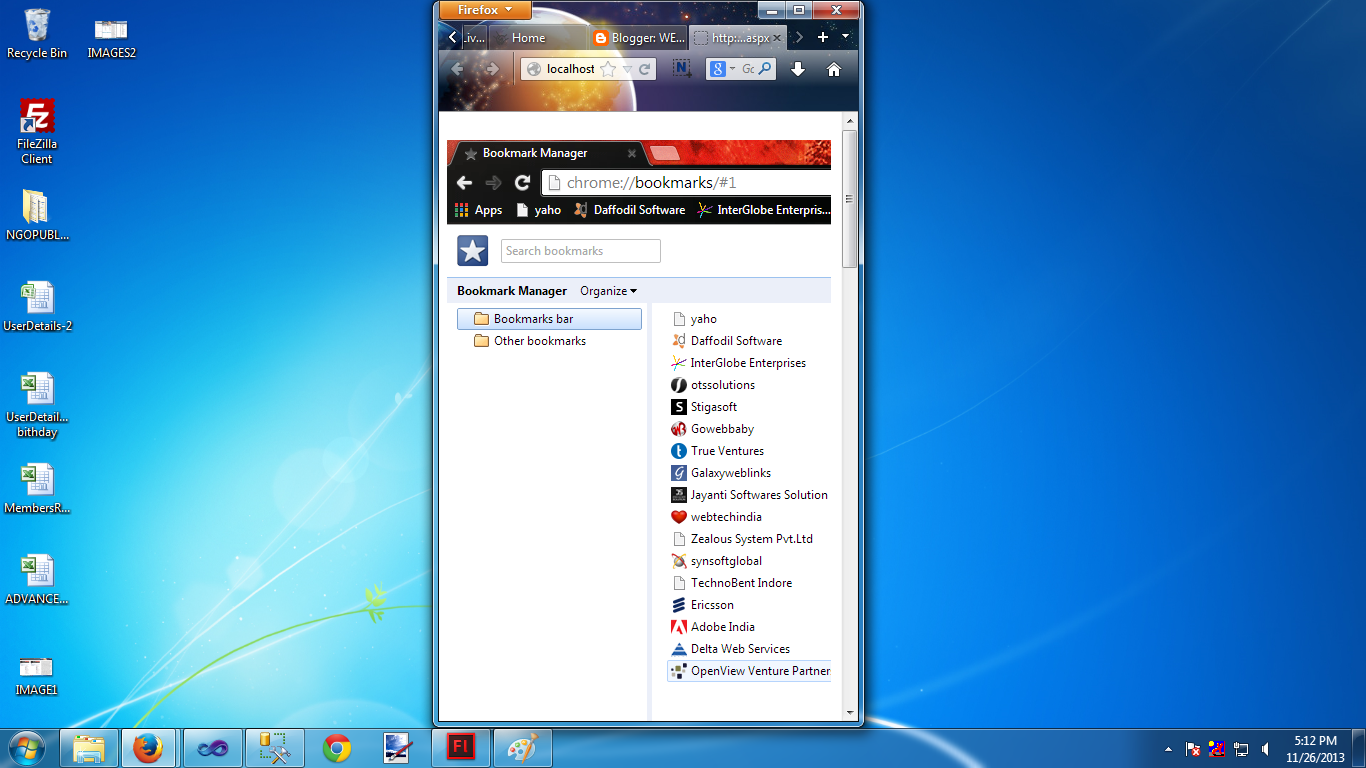
Task: Select Jayanti Softwares Solution bookmark
Action: click(748, 495)
